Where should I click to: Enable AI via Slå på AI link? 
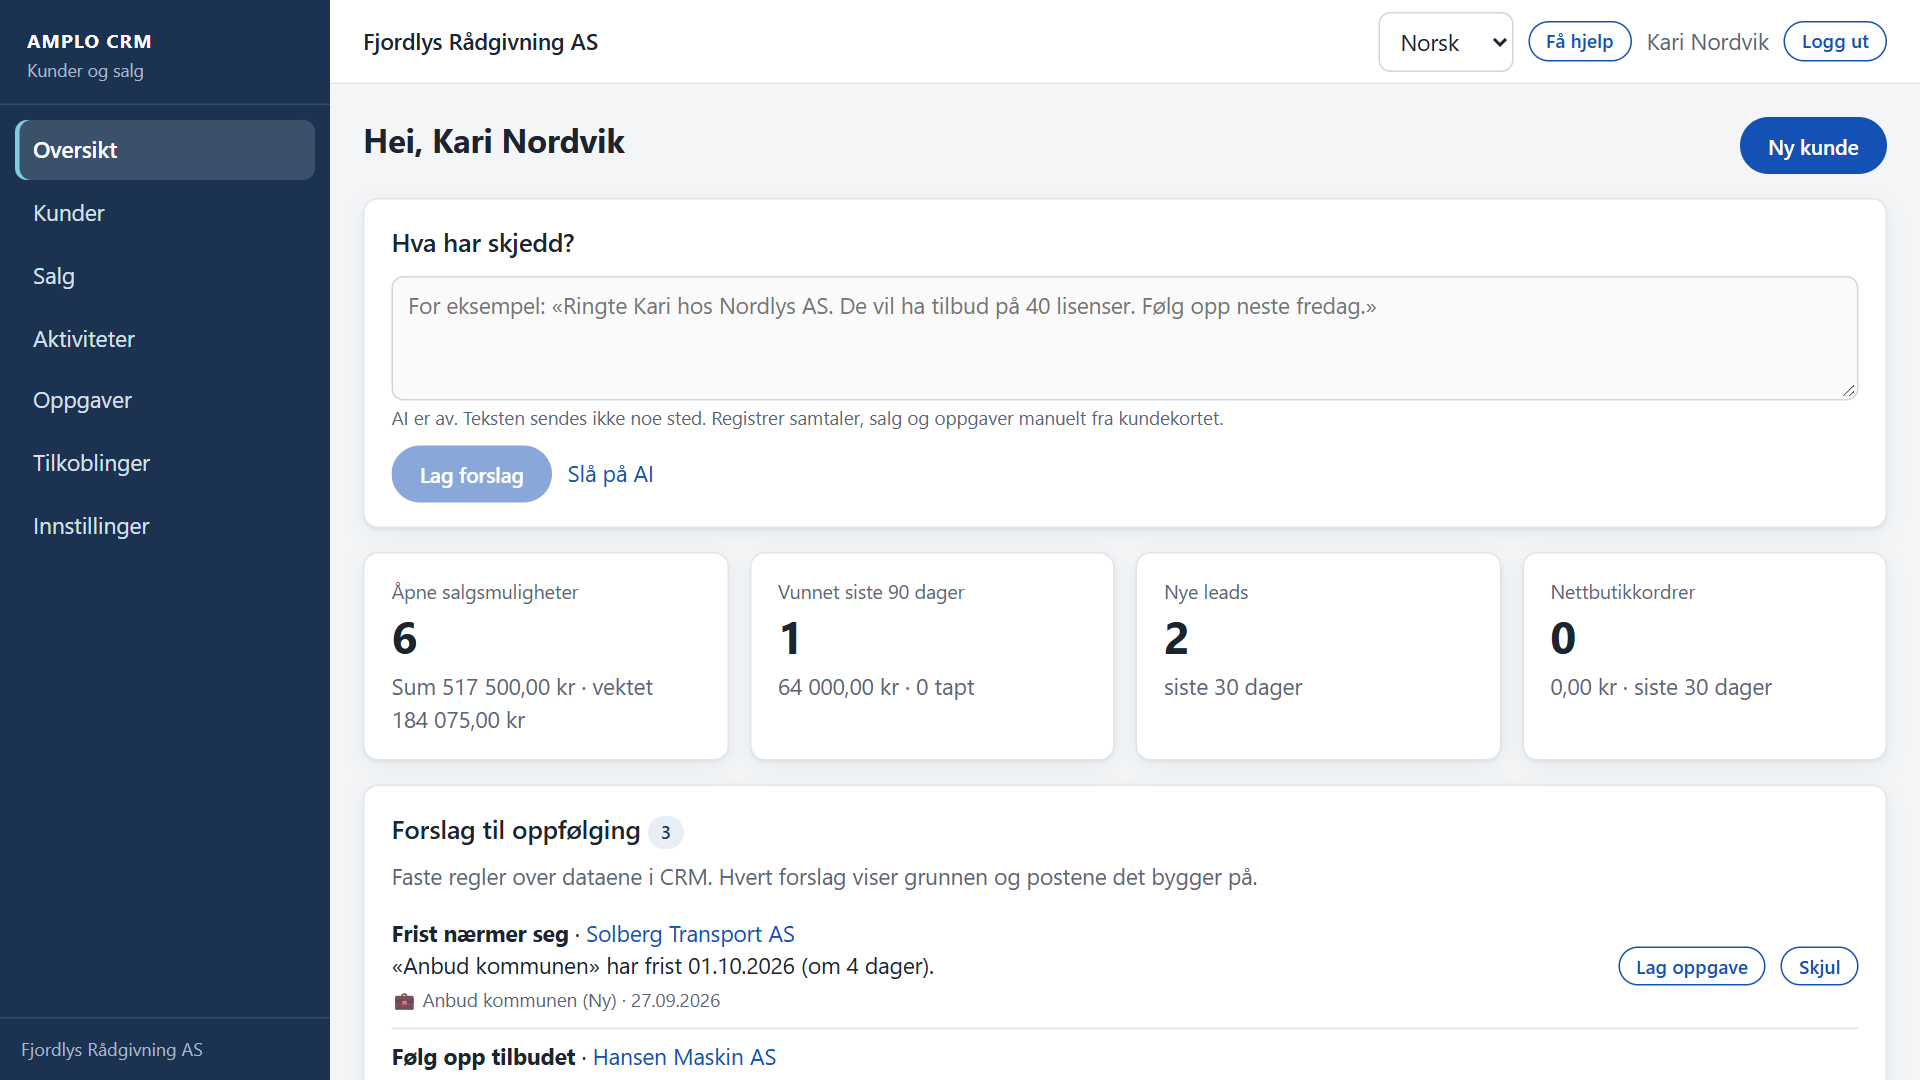[610, 474]
